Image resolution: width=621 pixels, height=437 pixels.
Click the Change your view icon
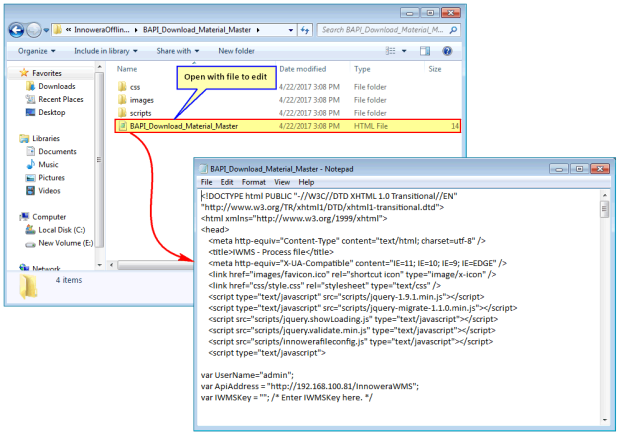pos(391,51)
